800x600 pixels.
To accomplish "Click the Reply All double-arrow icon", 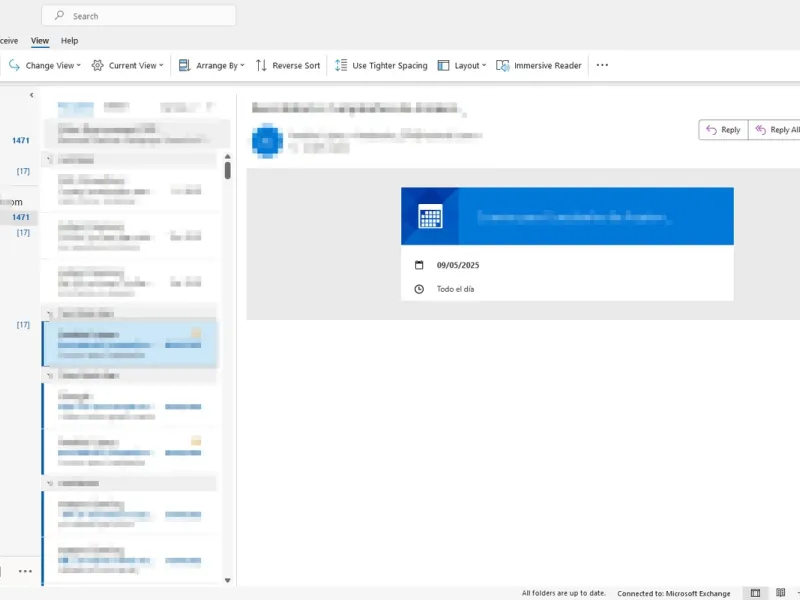I will click(760, 130).
